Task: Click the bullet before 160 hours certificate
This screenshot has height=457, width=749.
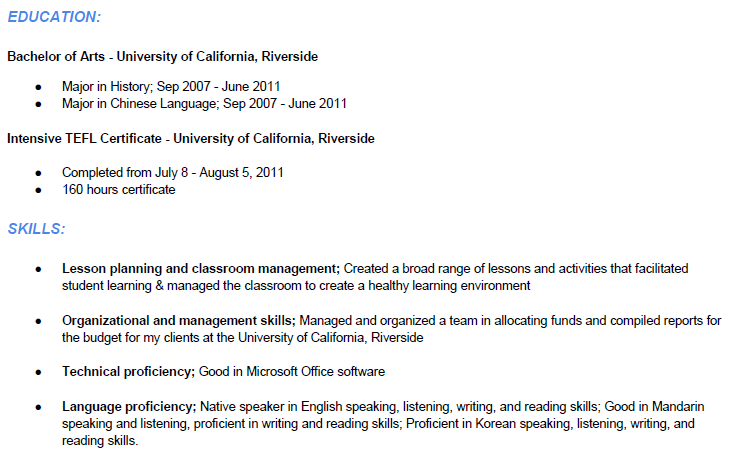Action: (38, 189)
